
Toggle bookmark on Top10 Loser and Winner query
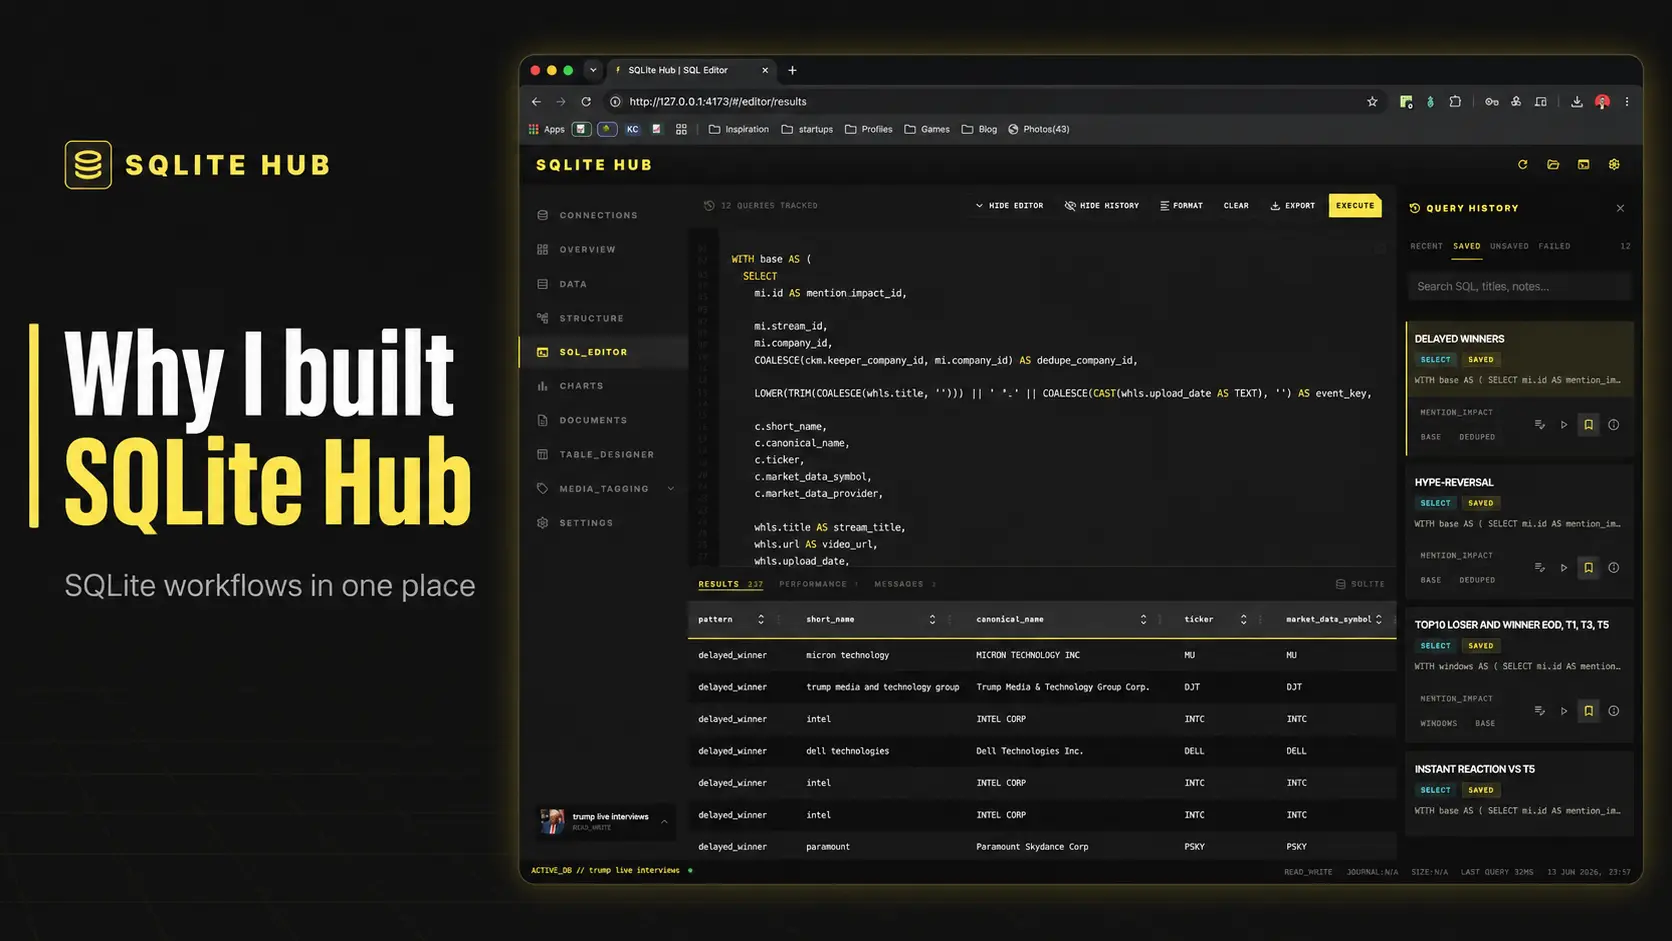click(x=1588, y=711)
